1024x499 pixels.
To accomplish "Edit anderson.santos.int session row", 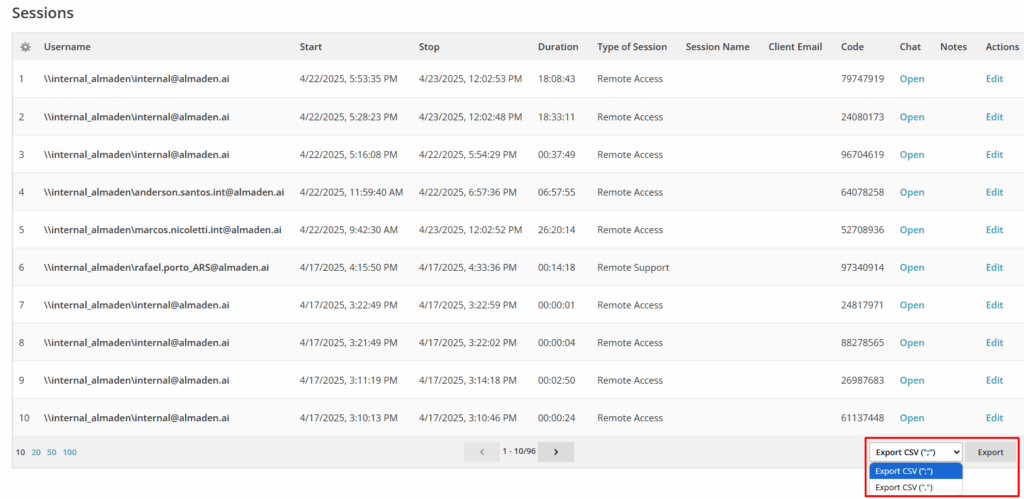I will point(994,192).
